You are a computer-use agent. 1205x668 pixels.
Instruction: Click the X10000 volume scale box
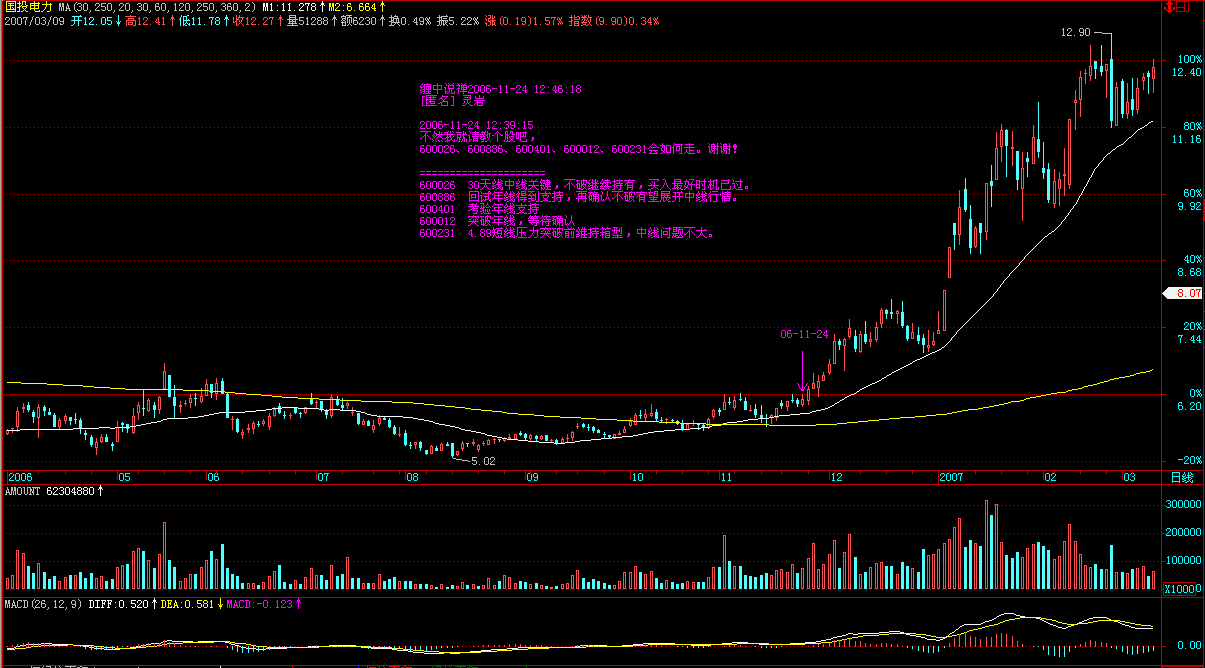1182,590
